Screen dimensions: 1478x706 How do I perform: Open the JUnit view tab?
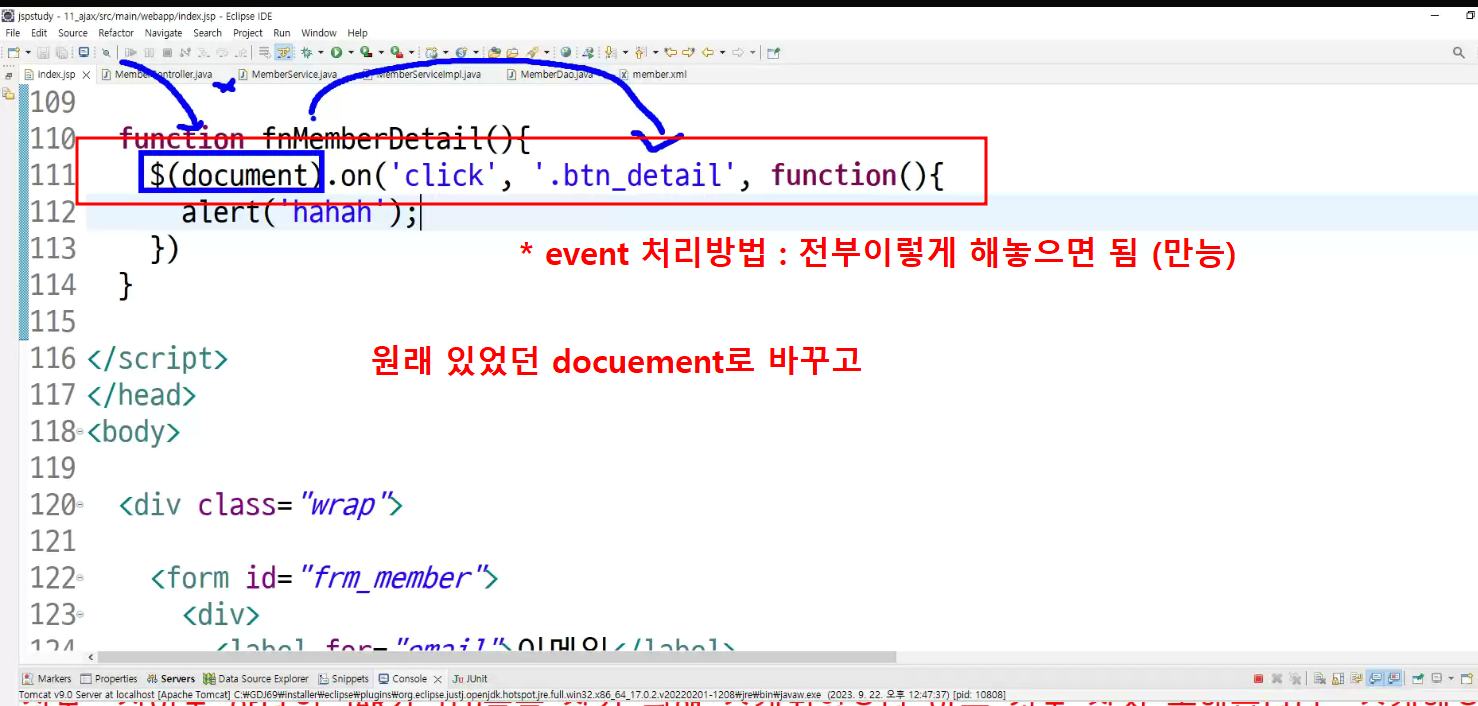pos(470,679)
